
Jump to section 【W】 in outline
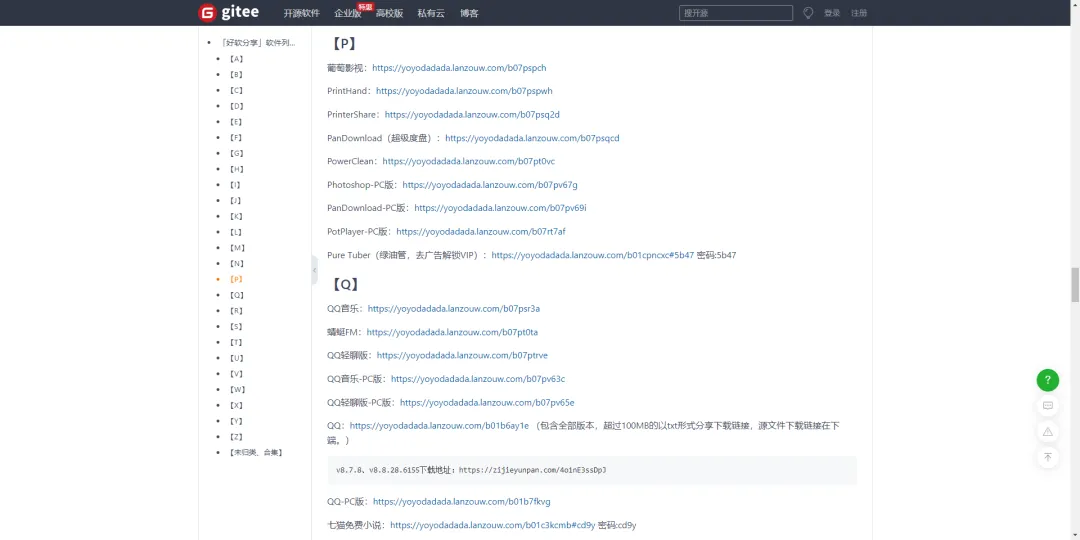pos(237,389)
